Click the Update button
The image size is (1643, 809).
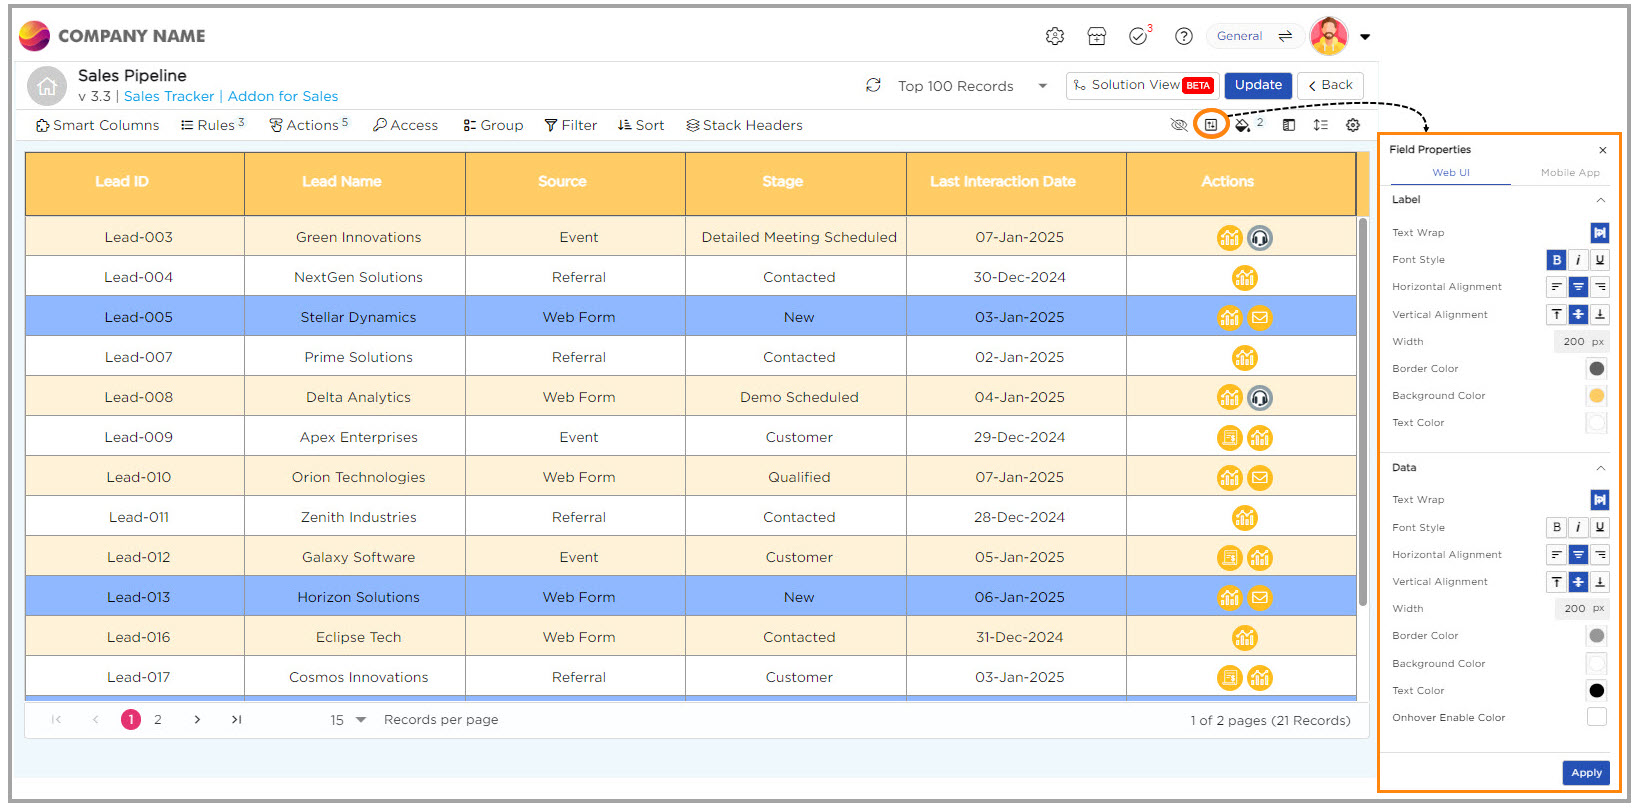[1257, 85]
